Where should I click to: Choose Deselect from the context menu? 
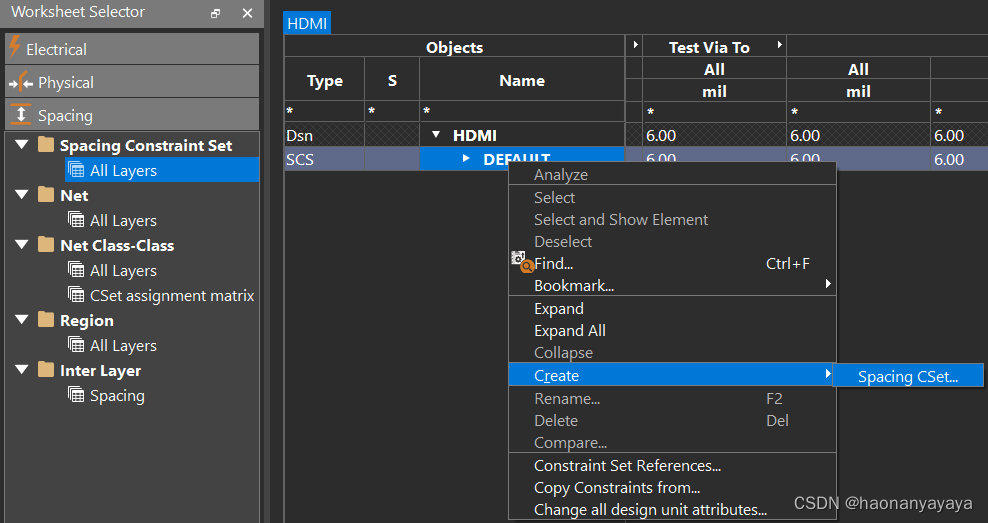[672, 241]
